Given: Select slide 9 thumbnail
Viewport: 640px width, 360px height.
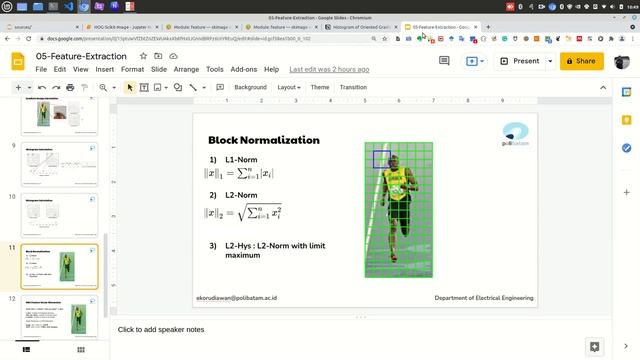Looking at the screenshot, I should pos(60,164).
